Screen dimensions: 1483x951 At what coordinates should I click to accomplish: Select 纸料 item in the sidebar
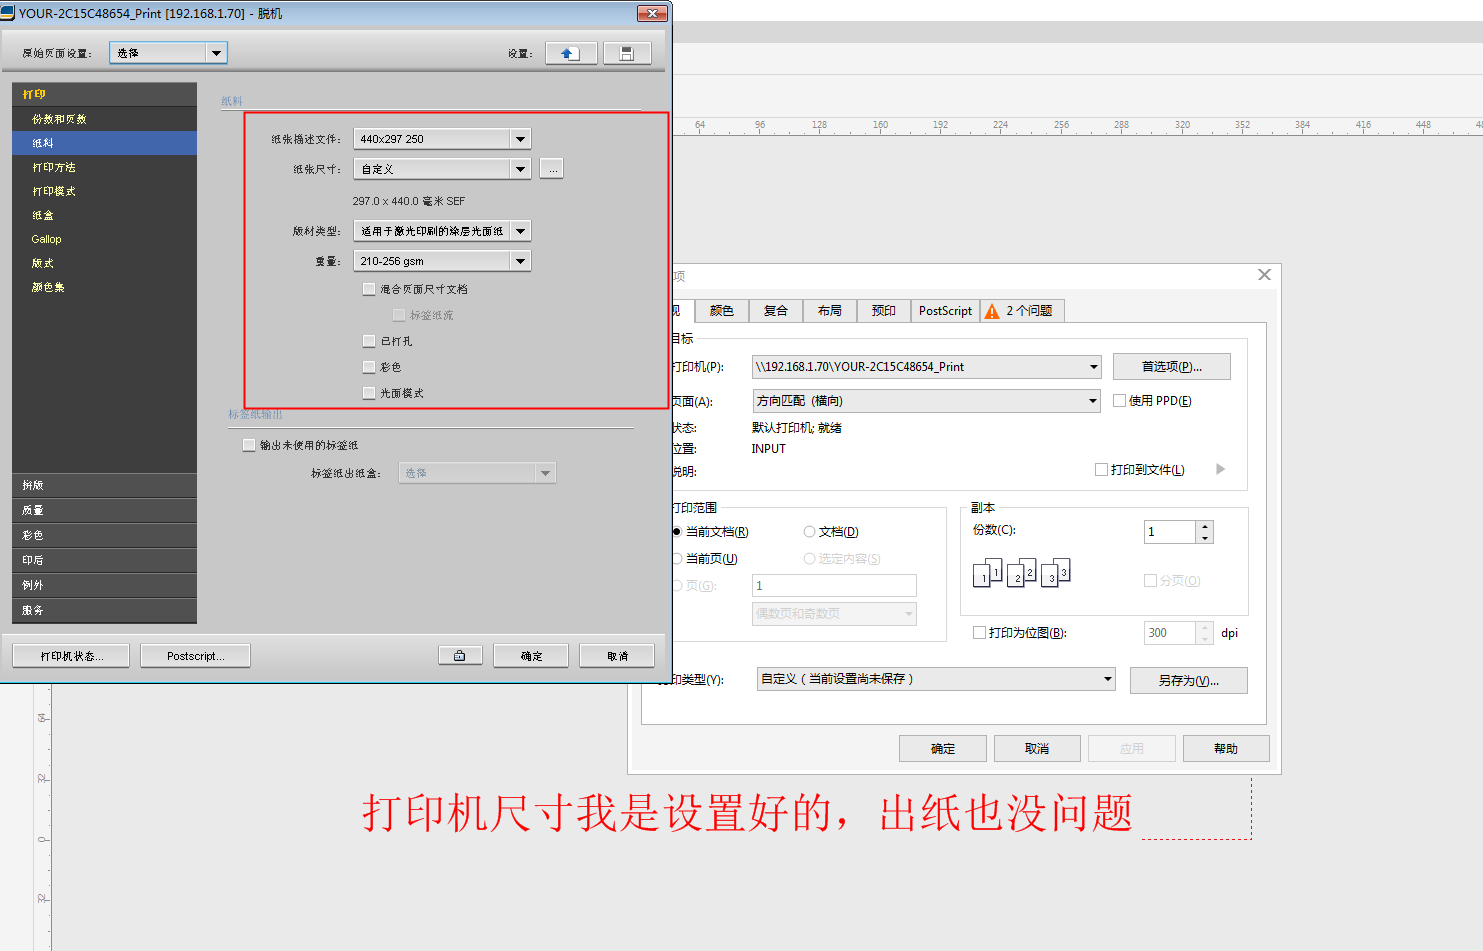coord(104,143)
